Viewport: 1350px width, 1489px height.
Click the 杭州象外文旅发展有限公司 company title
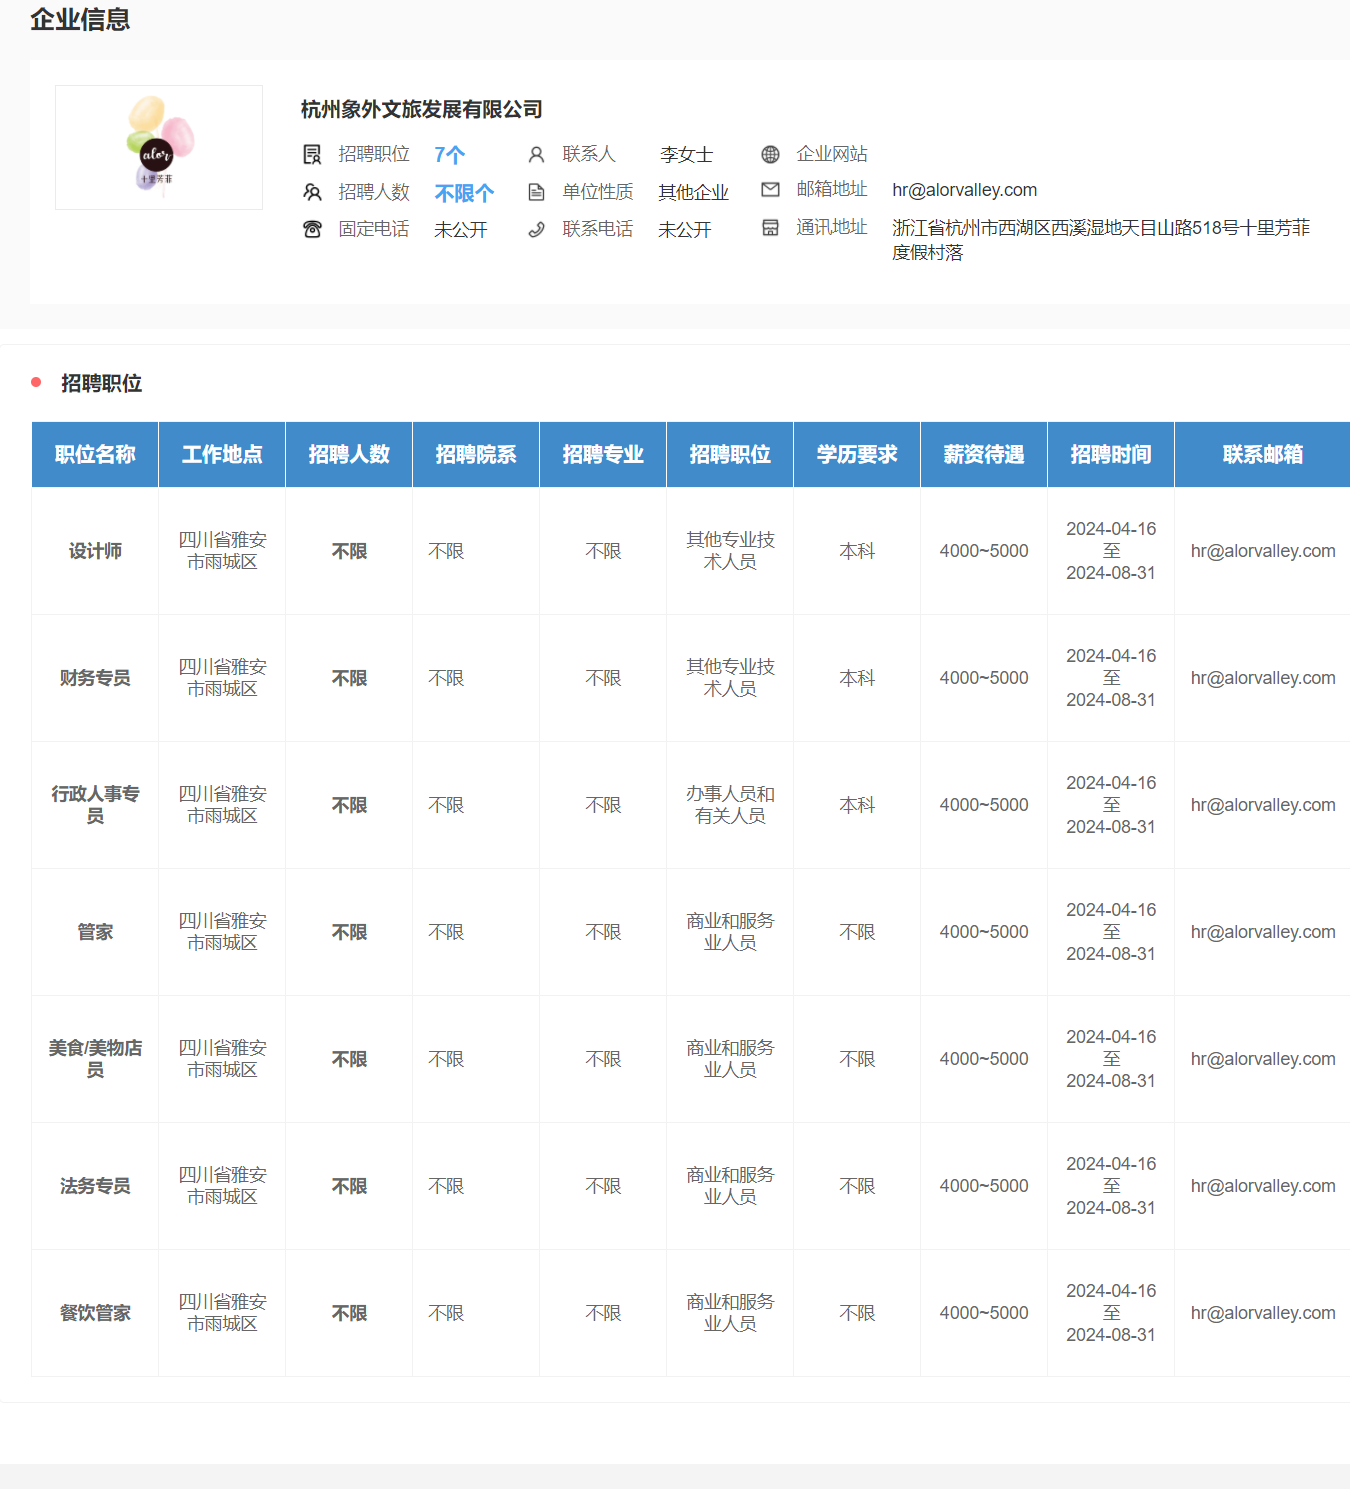421,109
